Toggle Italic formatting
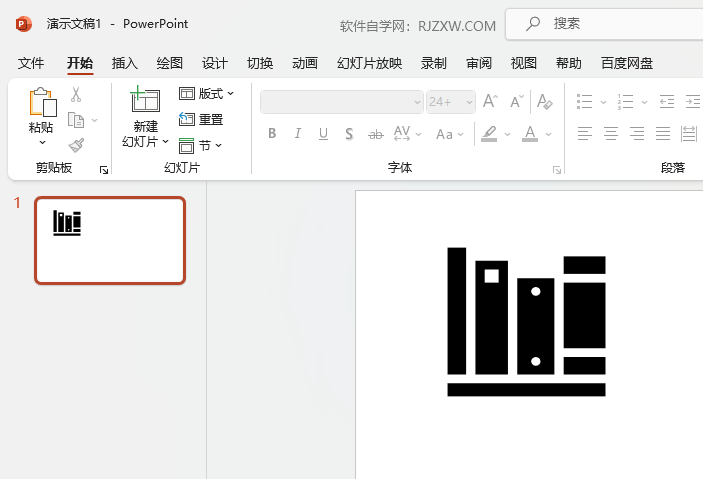Viewport: 703px width, 479px height. (297, 134)
